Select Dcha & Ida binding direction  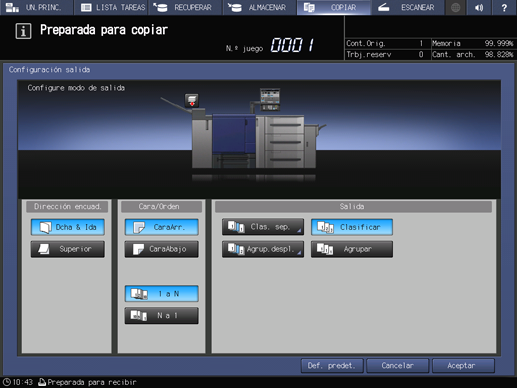[x=68, y=227]
